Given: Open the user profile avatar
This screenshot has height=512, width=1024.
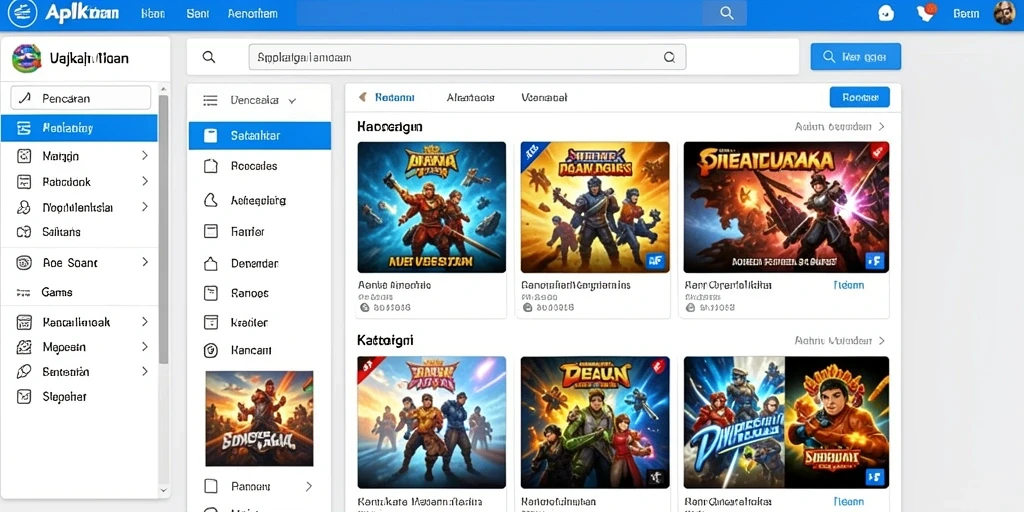Looking at the screenshot, I should (1004, 13).
